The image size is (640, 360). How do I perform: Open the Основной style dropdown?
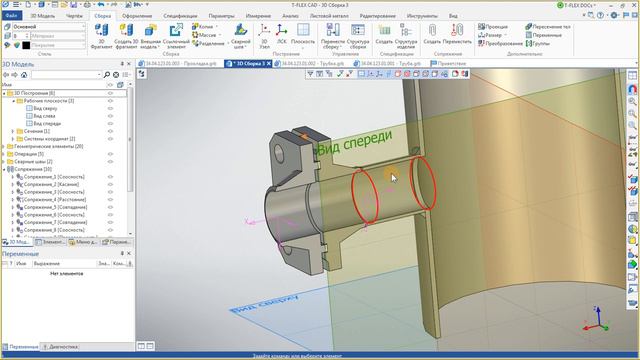pyautogui.click(x=49, y=27)
